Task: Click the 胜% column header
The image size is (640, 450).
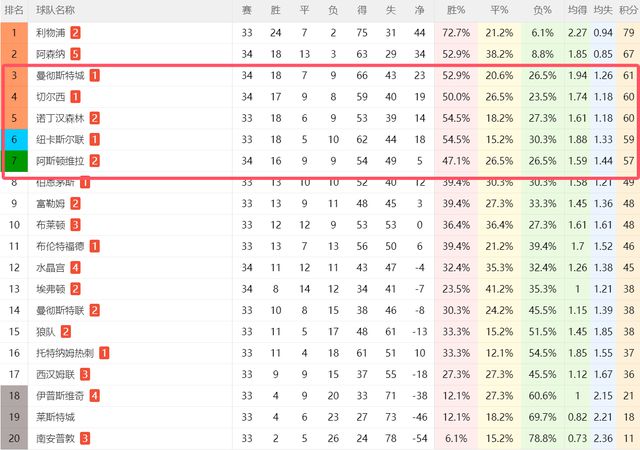Action: [455, 10]
